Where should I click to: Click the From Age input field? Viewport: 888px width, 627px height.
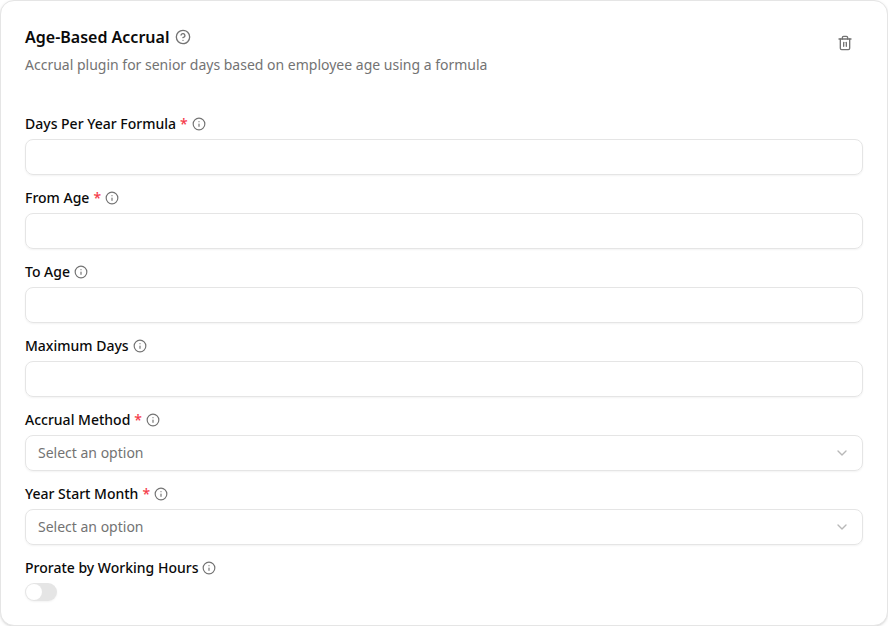click(x=444, y=231)
